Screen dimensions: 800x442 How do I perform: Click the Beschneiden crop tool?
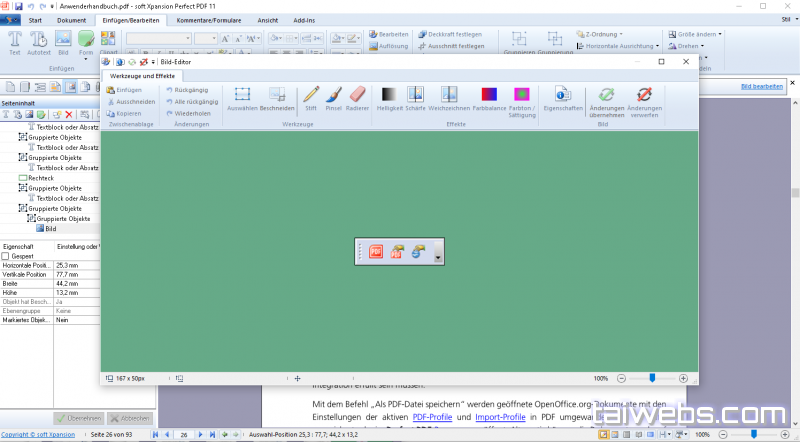coord(276,98)
